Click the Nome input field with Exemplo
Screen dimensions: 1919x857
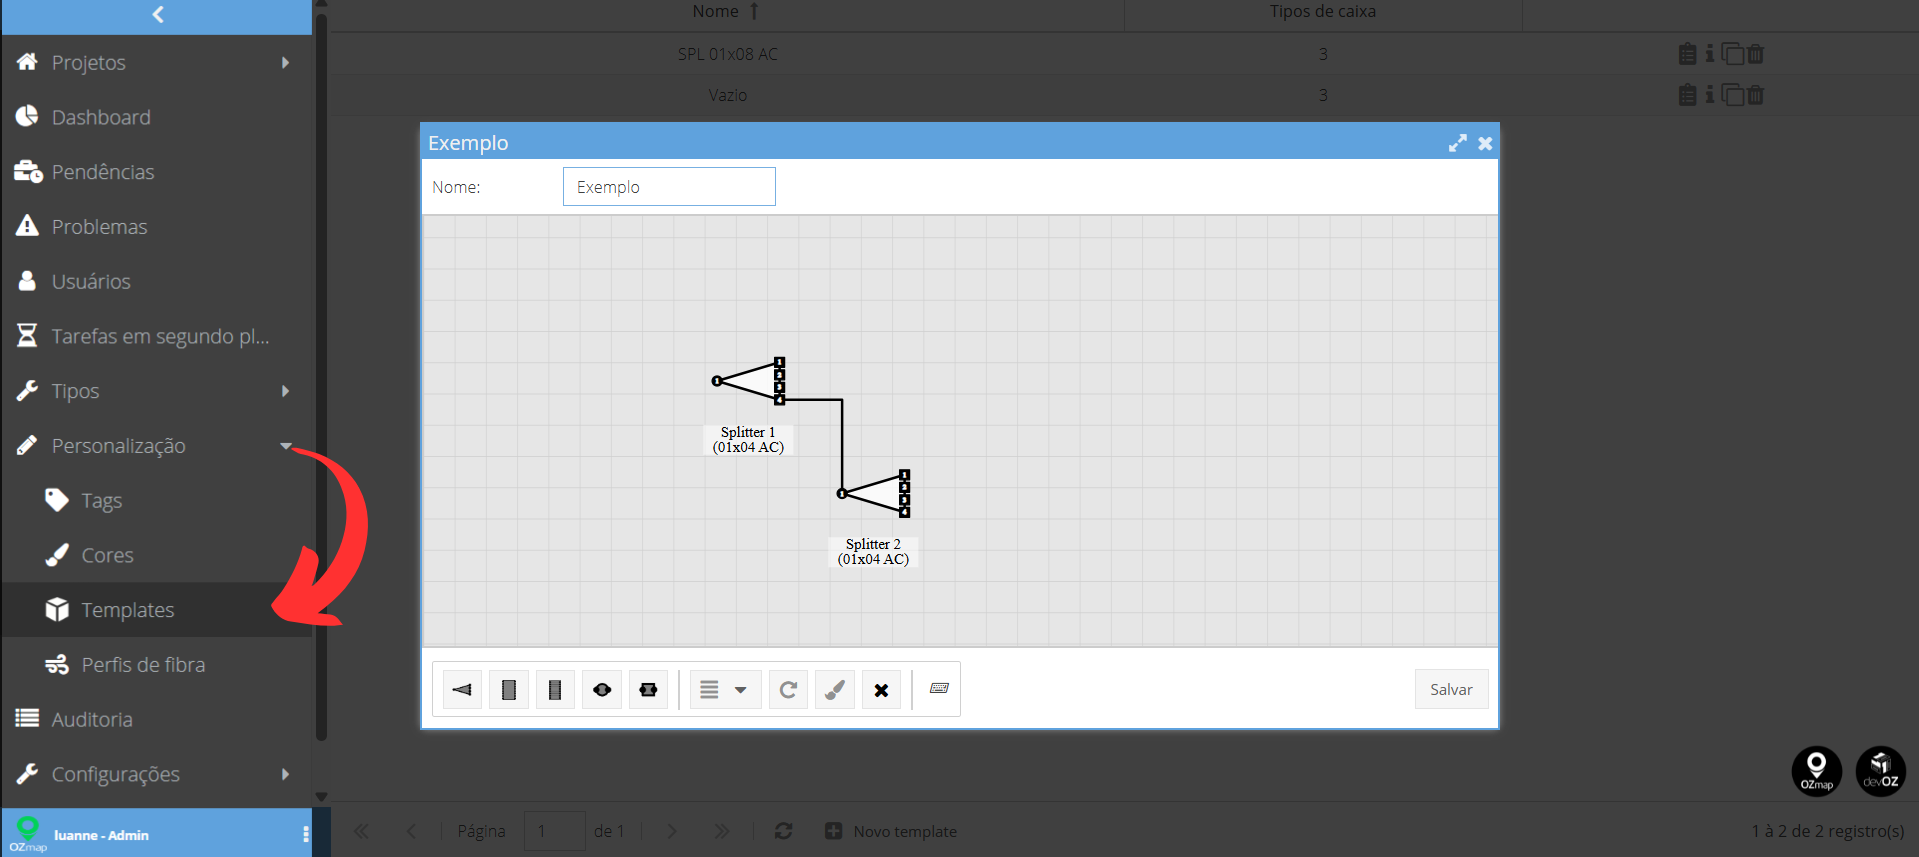pos(669,187)
